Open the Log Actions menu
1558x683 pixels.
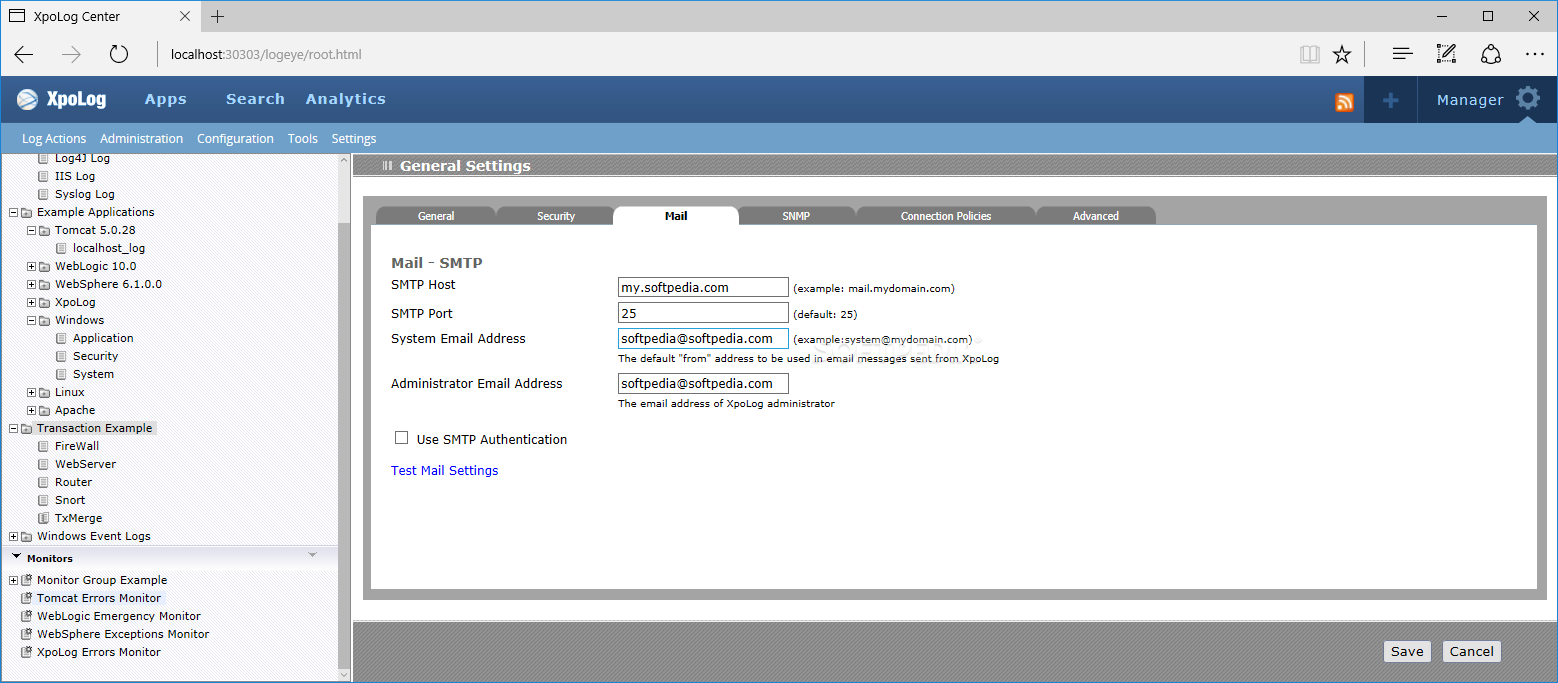(54, 139)
